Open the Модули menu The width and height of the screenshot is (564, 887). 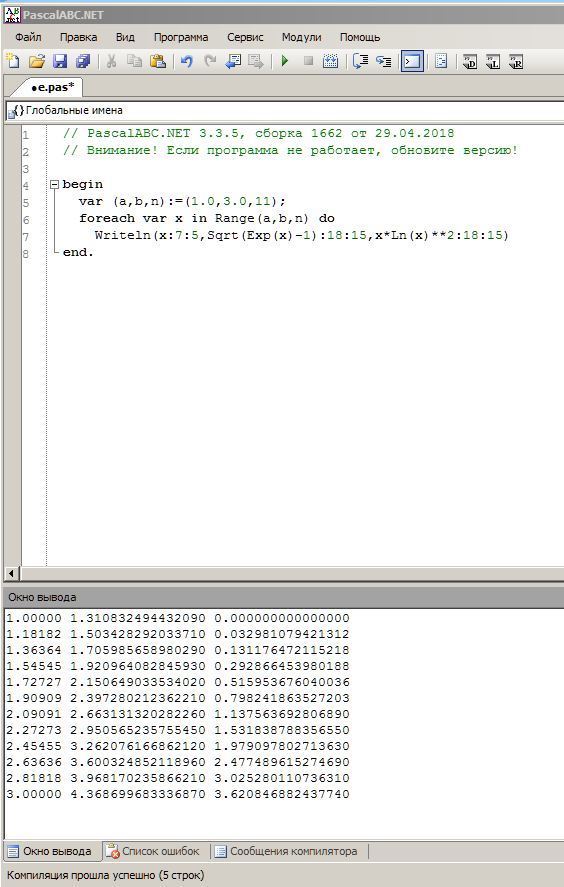(302, 37)
